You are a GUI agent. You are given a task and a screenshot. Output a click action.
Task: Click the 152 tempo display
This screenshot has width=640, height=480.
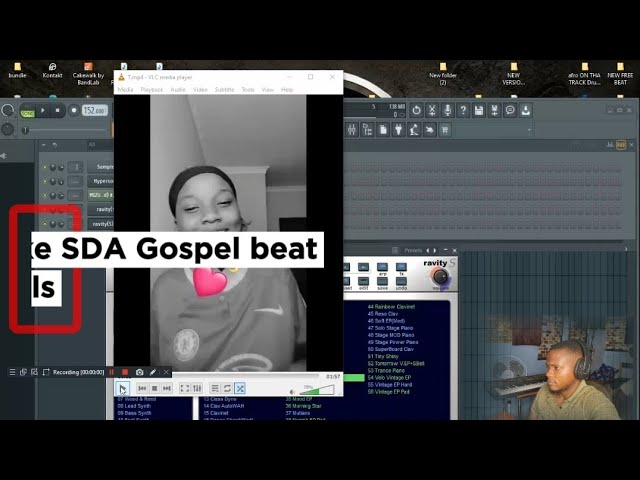click(95, 110)
